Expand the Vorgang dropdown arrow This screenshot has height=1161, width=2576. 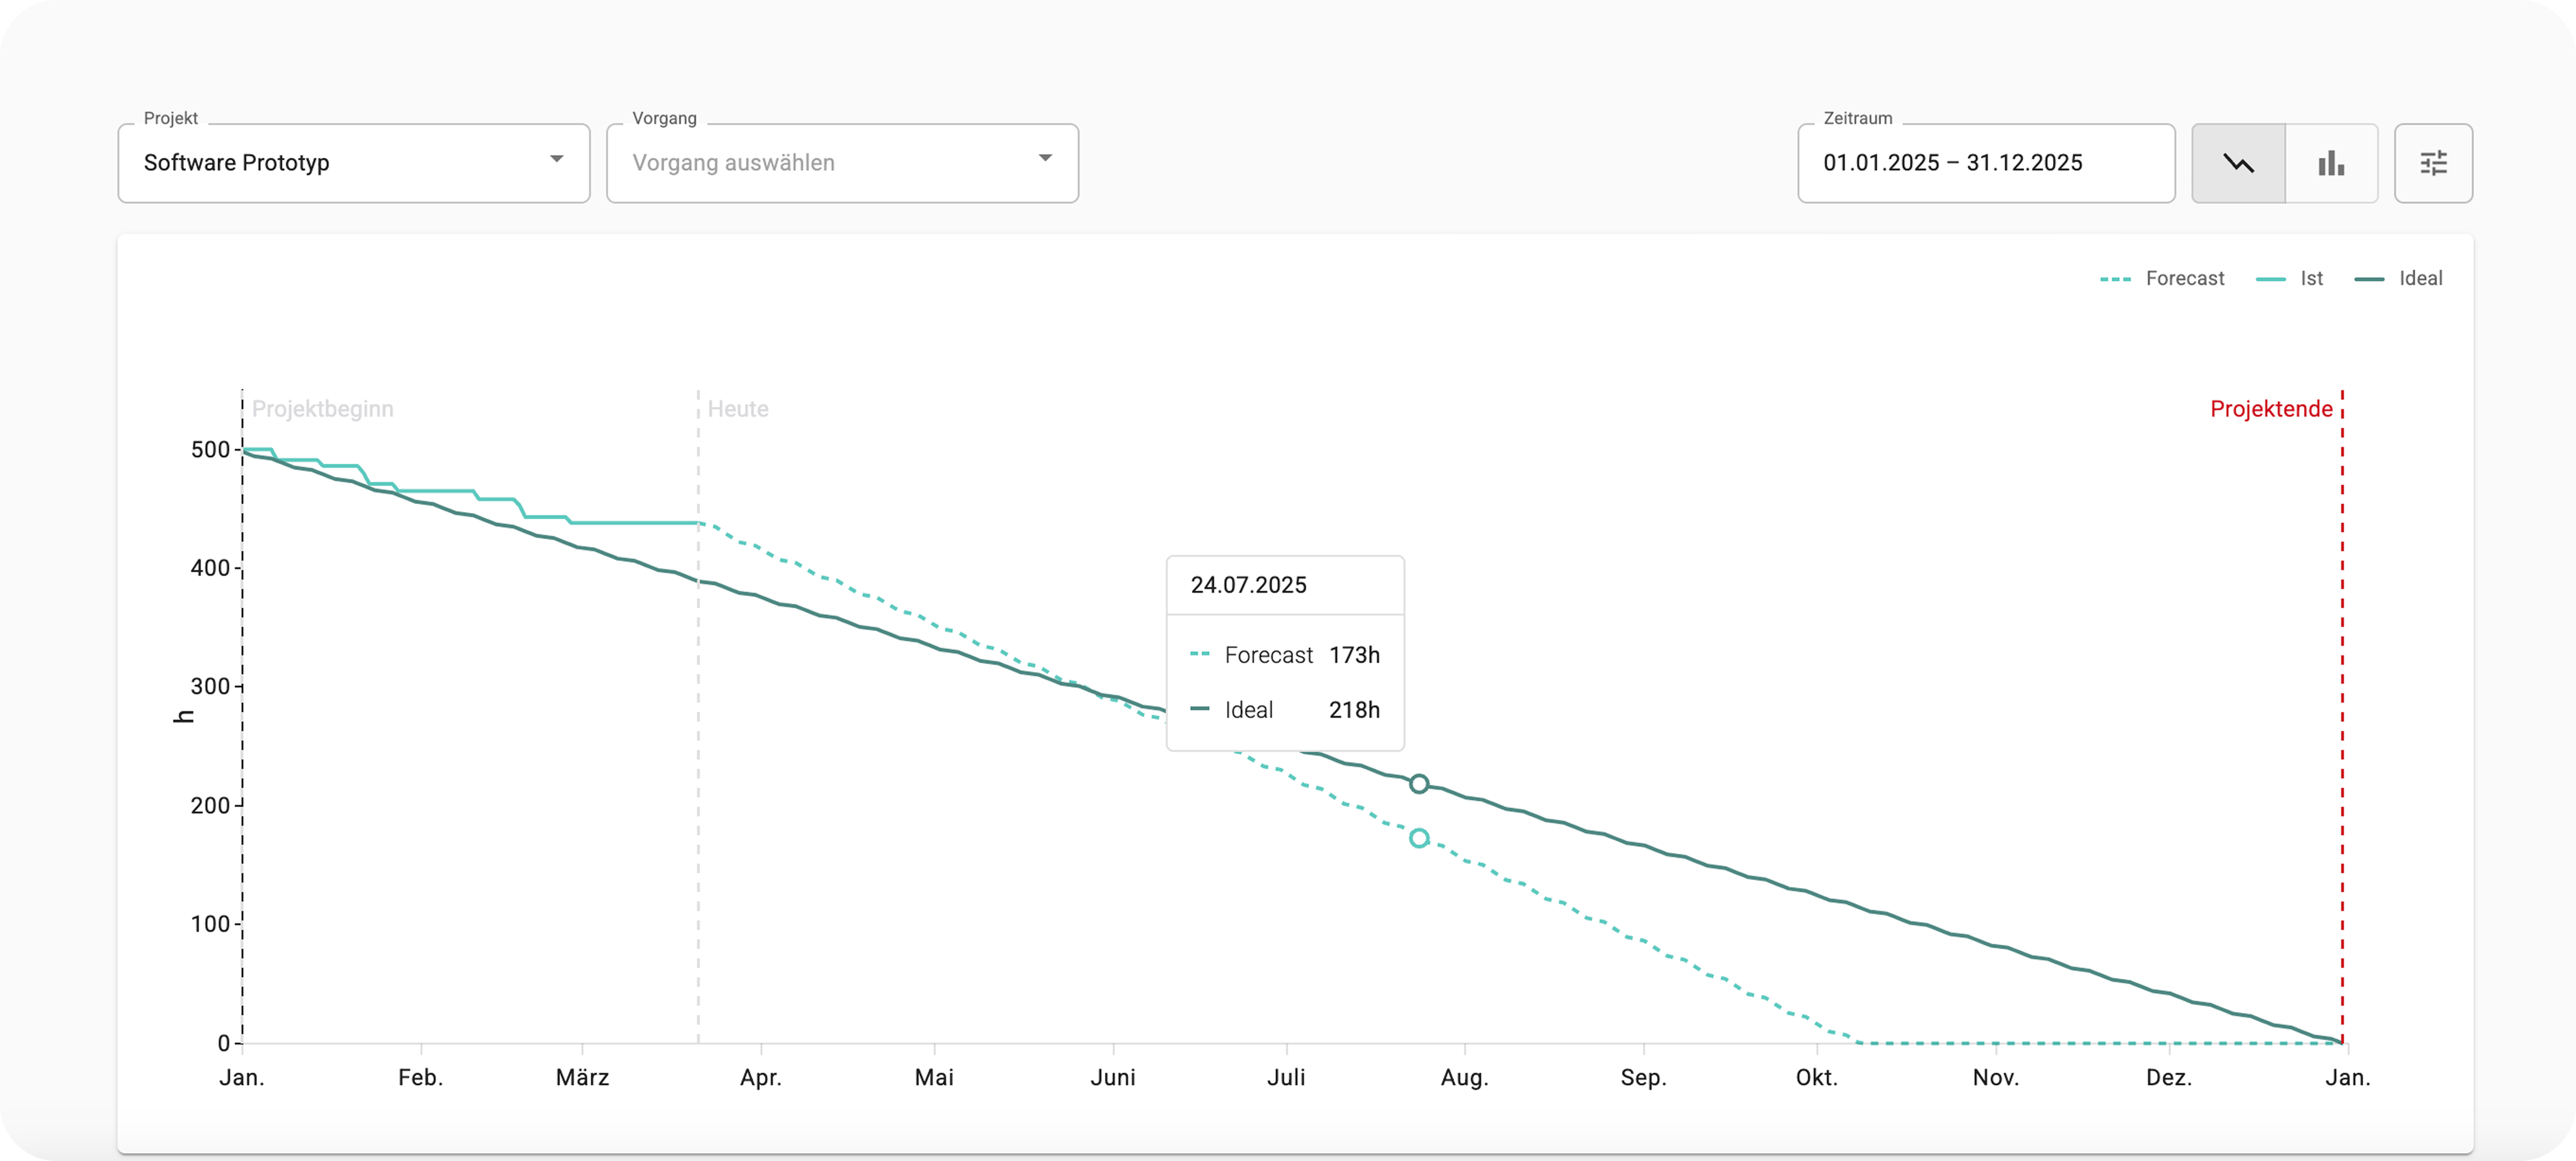point(1045,159)
